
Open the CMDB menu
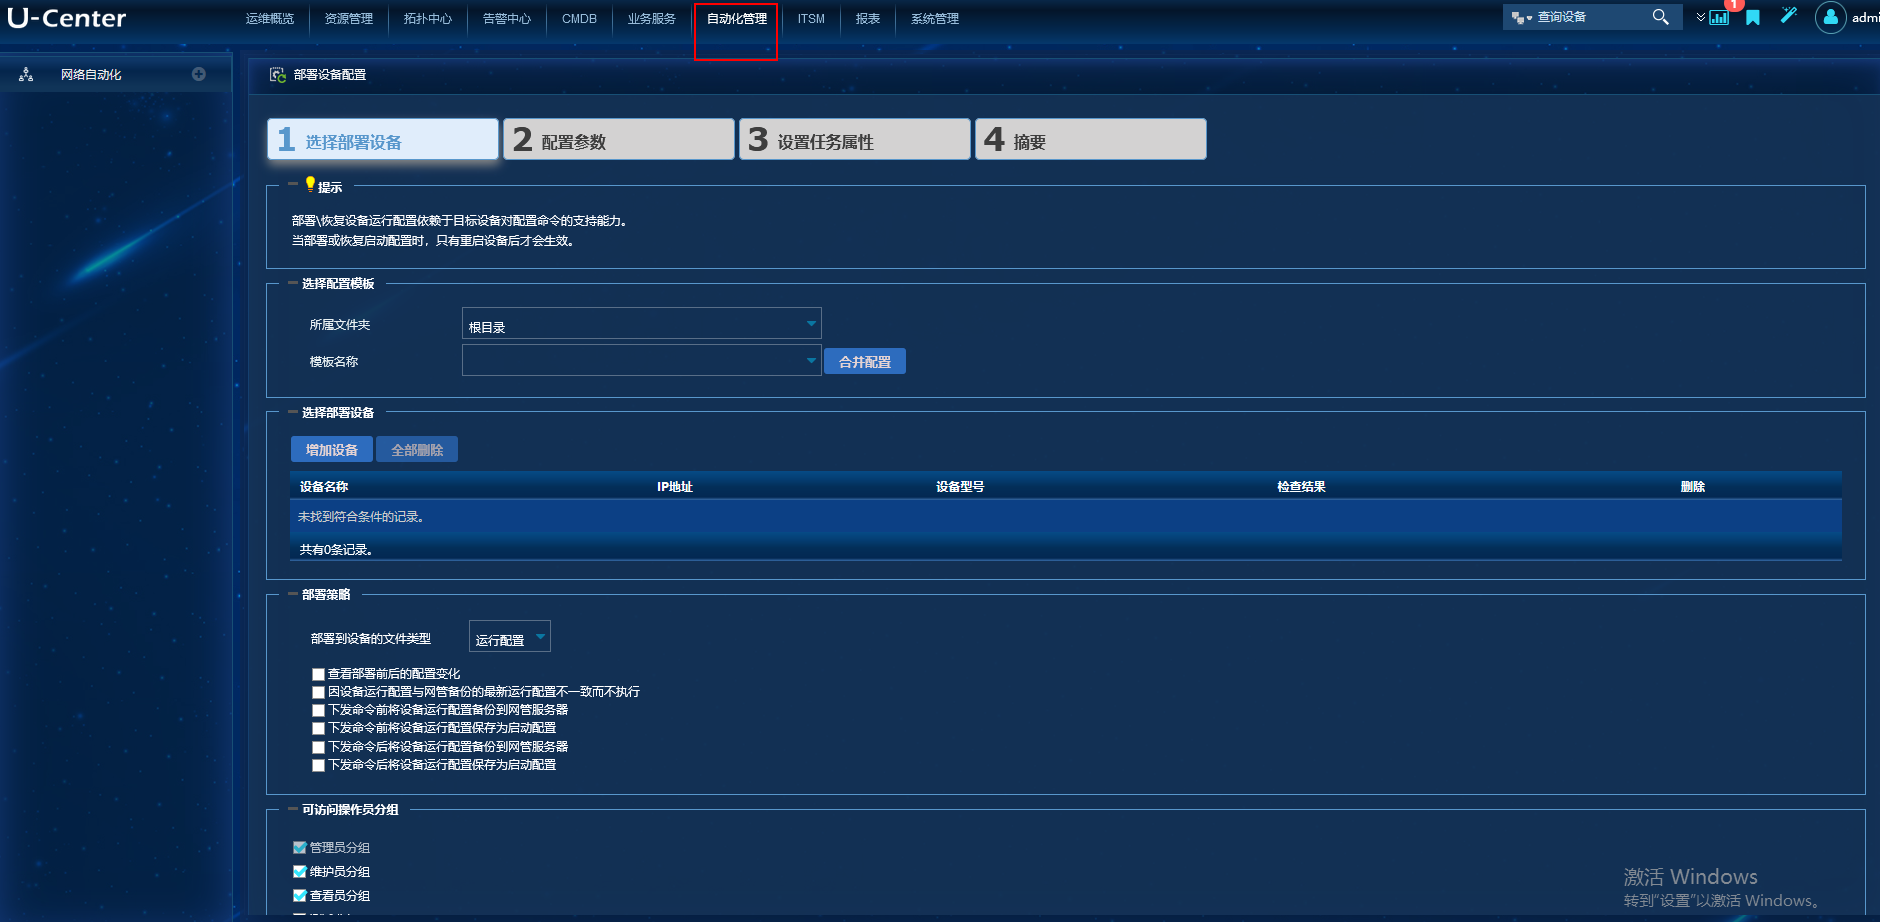click(579, 19)
